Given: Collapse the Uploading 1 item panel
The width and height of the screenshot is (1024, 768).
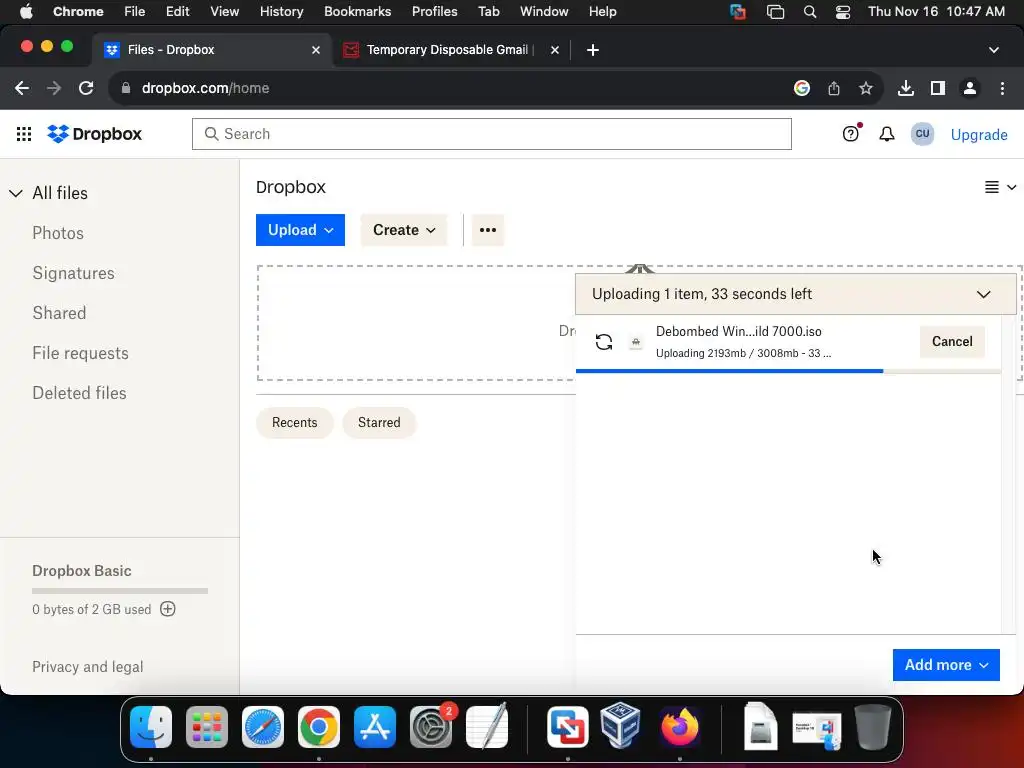Looking at the screenshot, I should [x=984, y=295].
